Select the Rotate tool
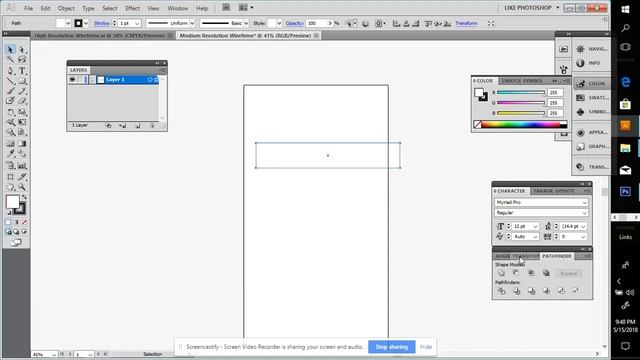This screenshot has height=360, width=640. point(10,112)
